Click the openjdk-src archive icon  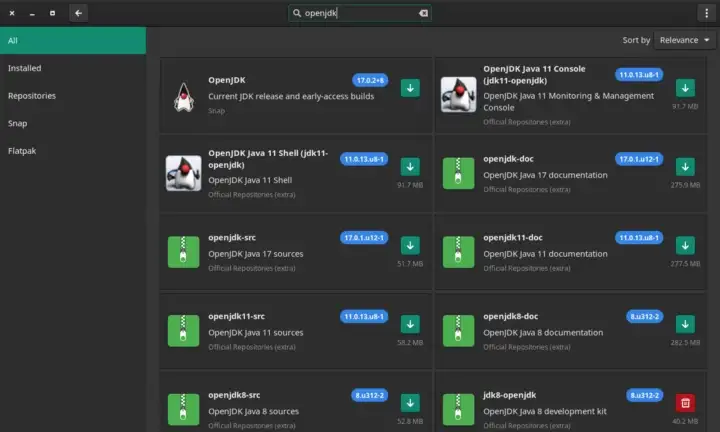183,252
